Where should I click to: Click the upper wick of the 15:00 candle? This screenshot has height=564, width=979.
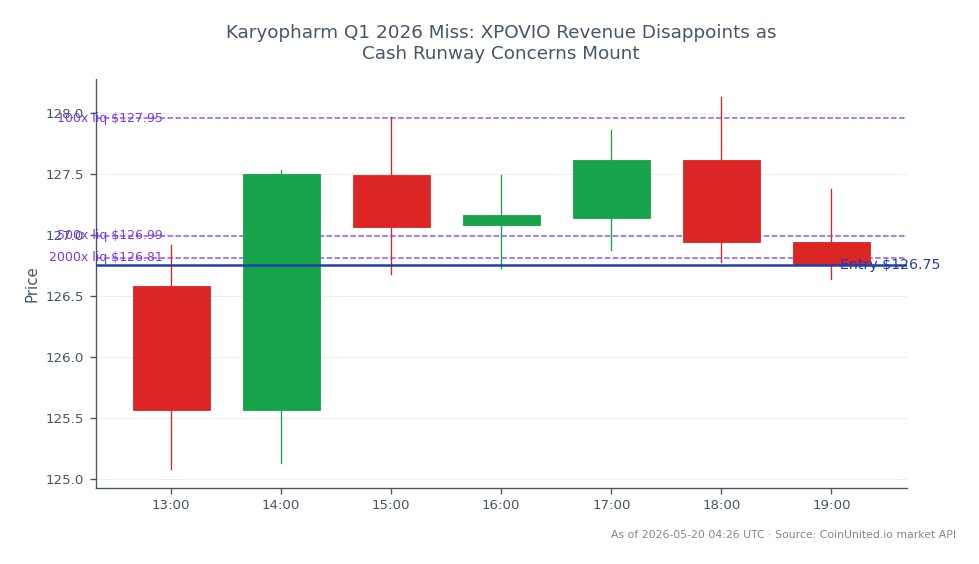pyautogui.click(x=391, y=146)
